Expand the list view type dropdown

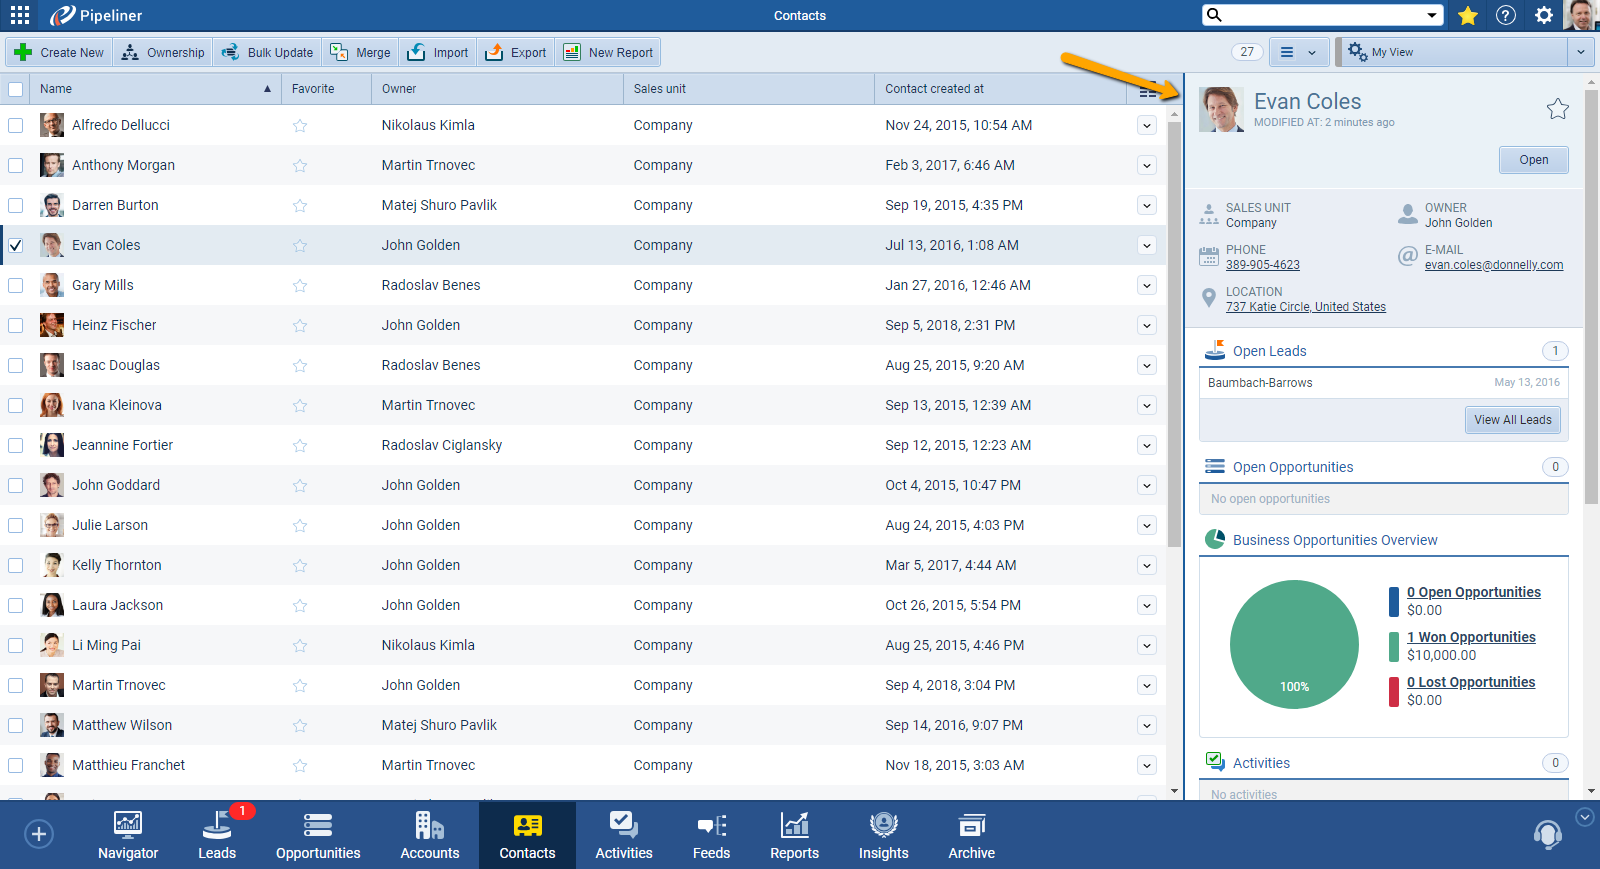tap(1298, 52)
